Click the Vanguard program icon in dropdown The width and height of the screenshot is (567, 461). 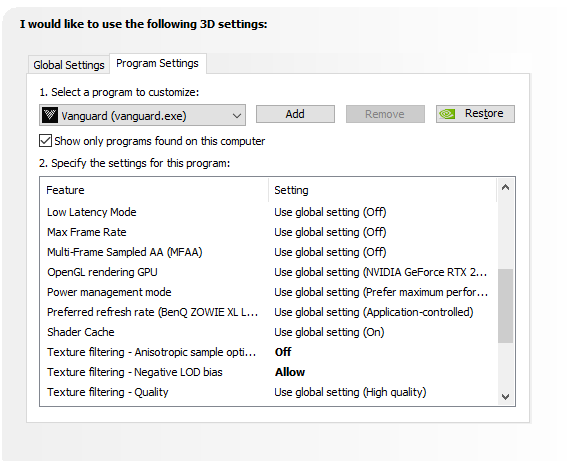click(50, 115)
